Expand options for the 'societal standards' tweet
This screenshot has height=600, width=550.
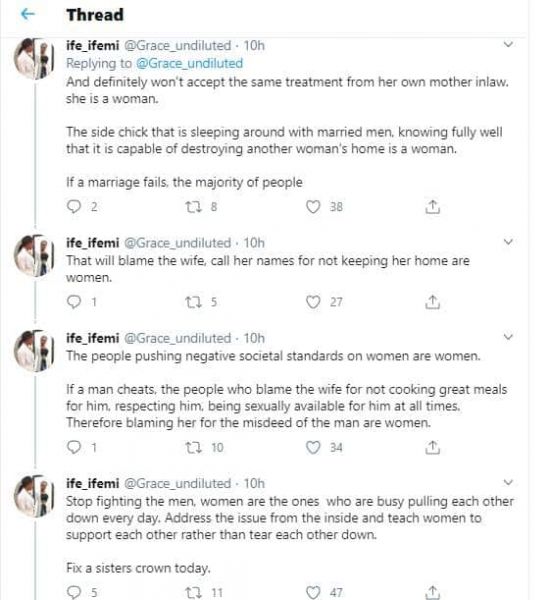pyautogui.click(x=508, y=337)
